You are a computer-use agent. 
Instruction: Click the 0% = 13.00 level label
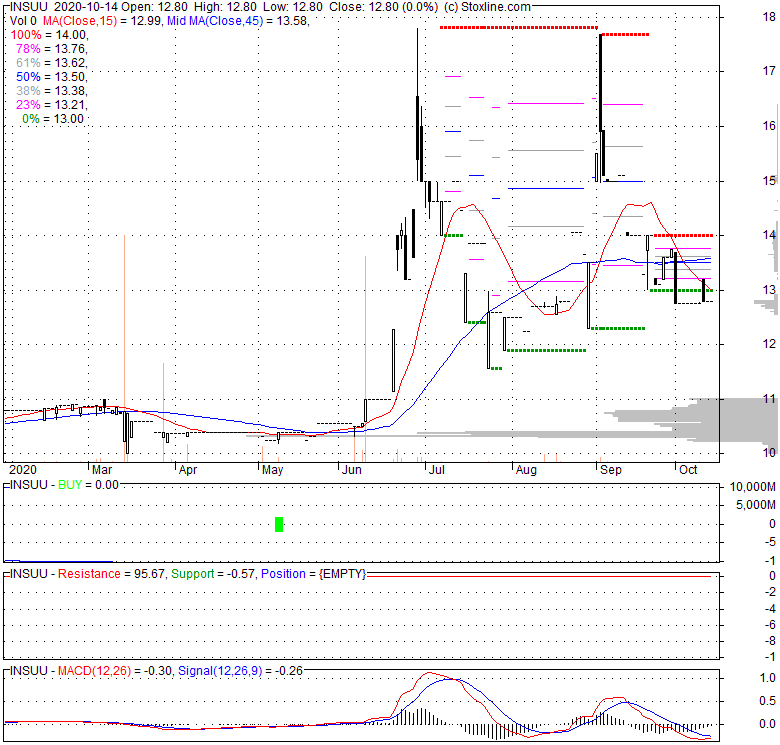(x=53, y=119)
